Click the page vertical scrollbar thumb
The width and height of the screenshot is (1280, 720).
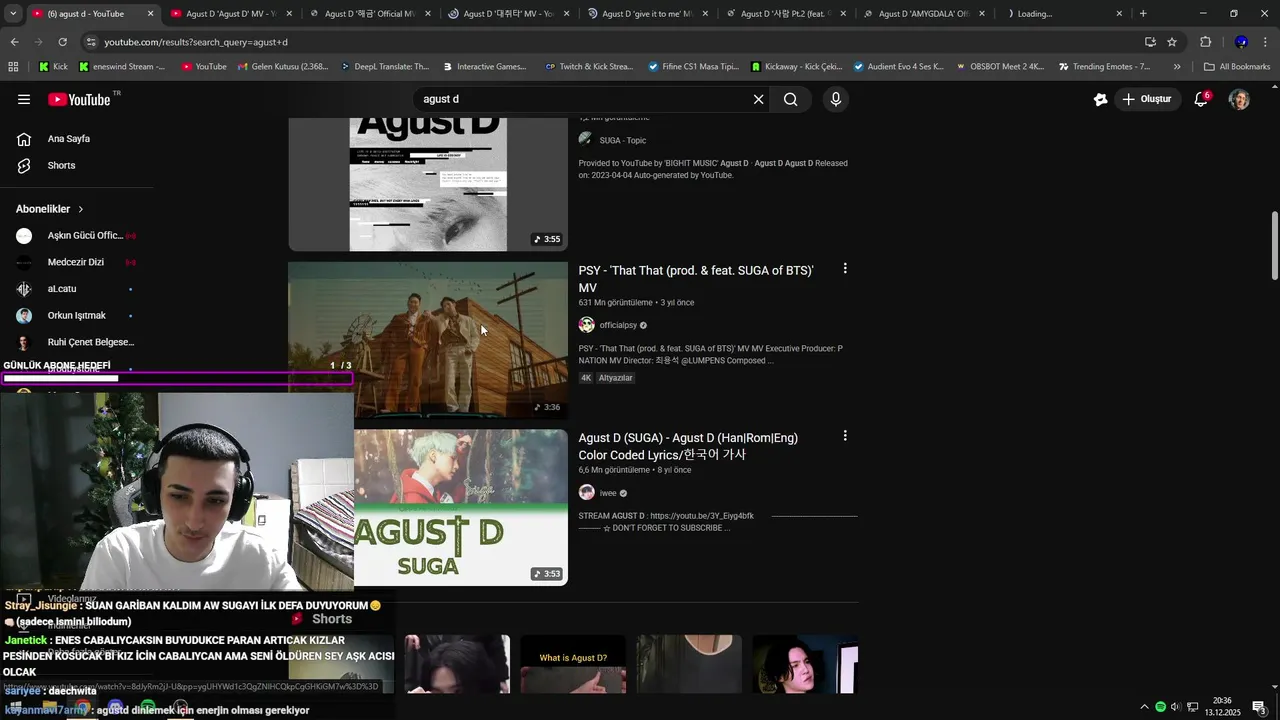coord(1274,246)
